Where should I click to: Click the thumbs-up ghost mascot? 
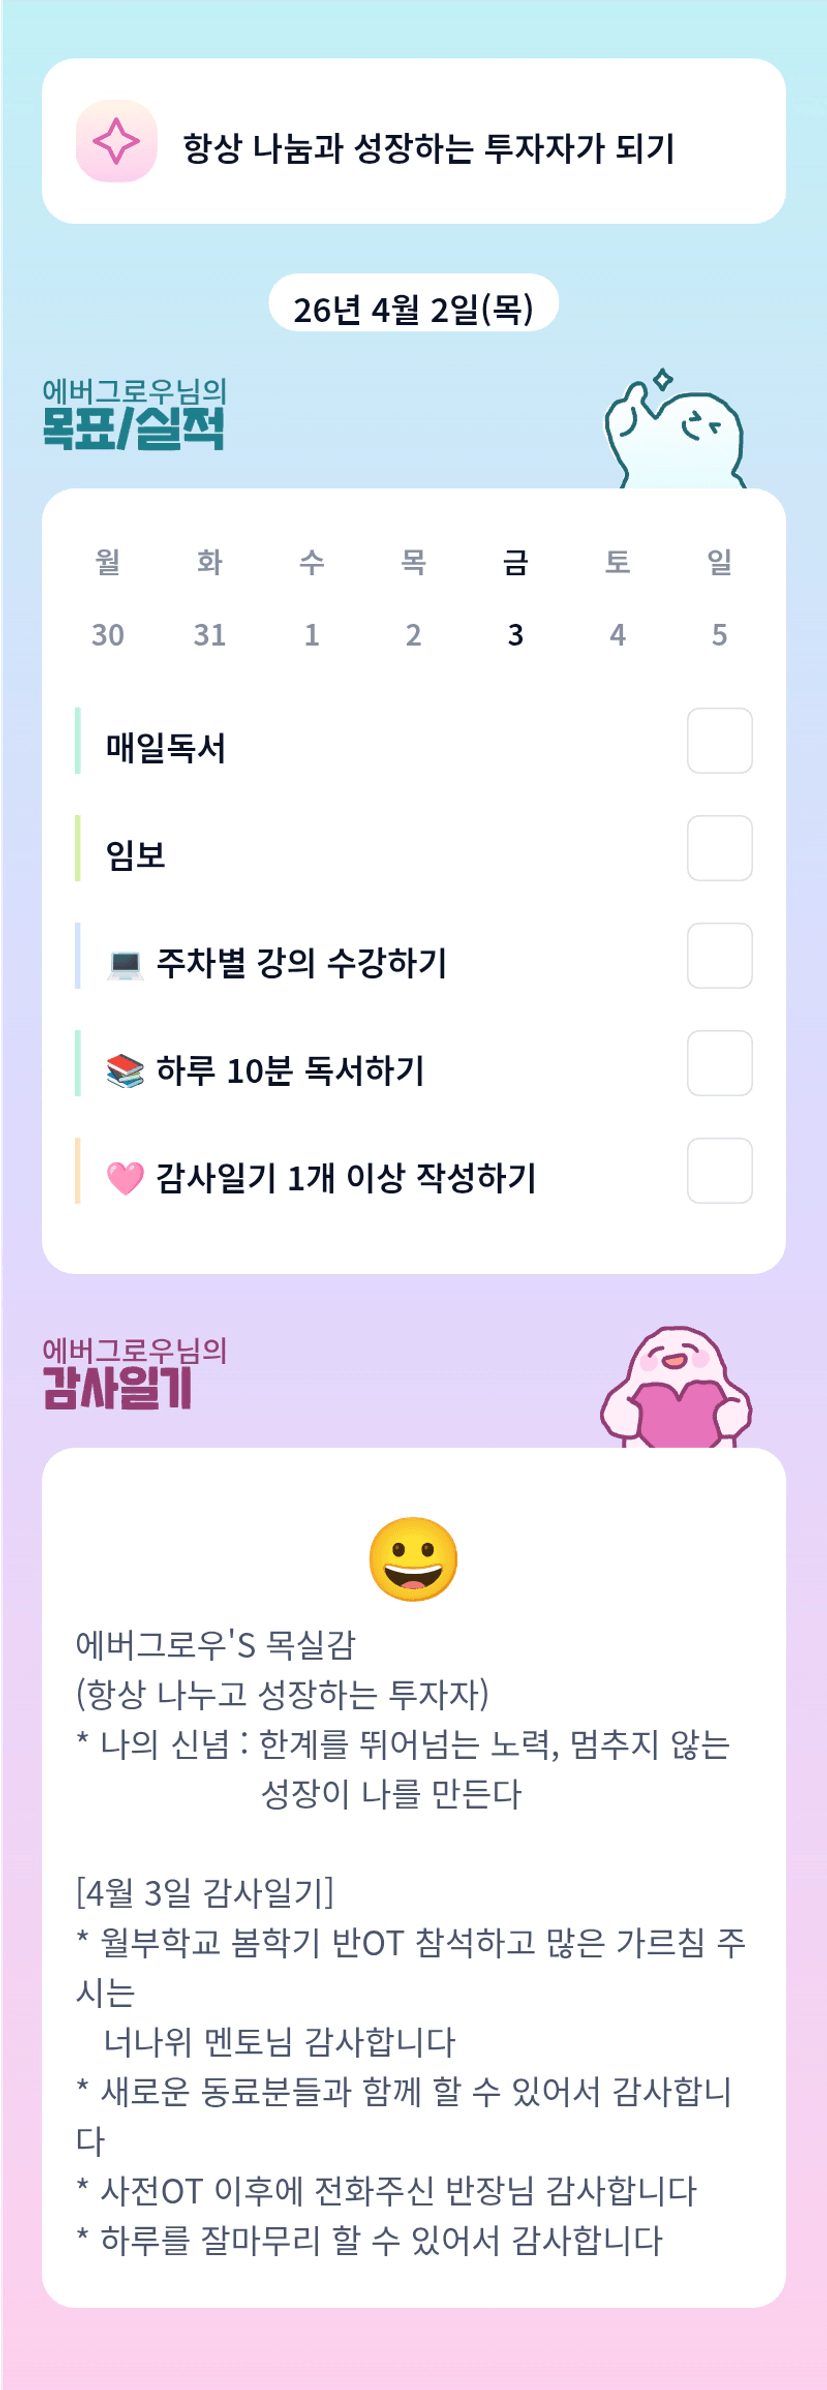[x=675, y=430]
